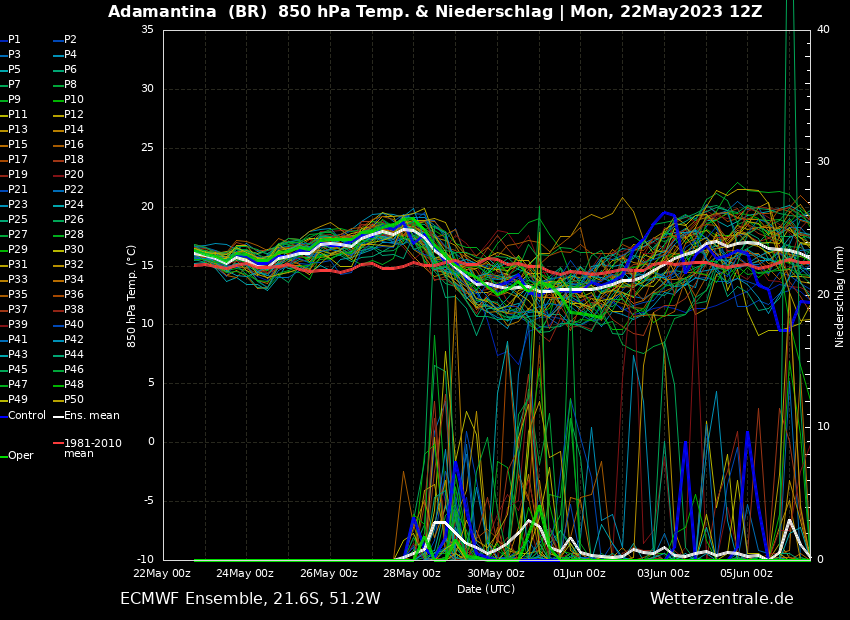Select legend item P7
The height and width of the screenshot is (620, 850).
pos(11,85)
